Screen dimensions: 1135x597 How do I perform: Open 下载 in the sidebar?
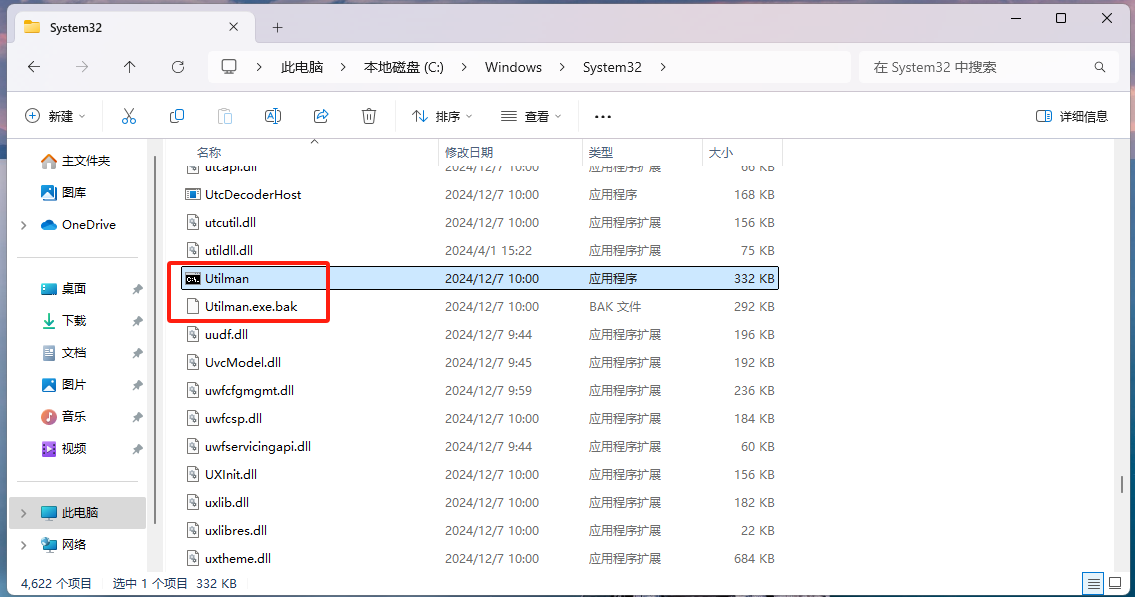[x=64, y=321]
